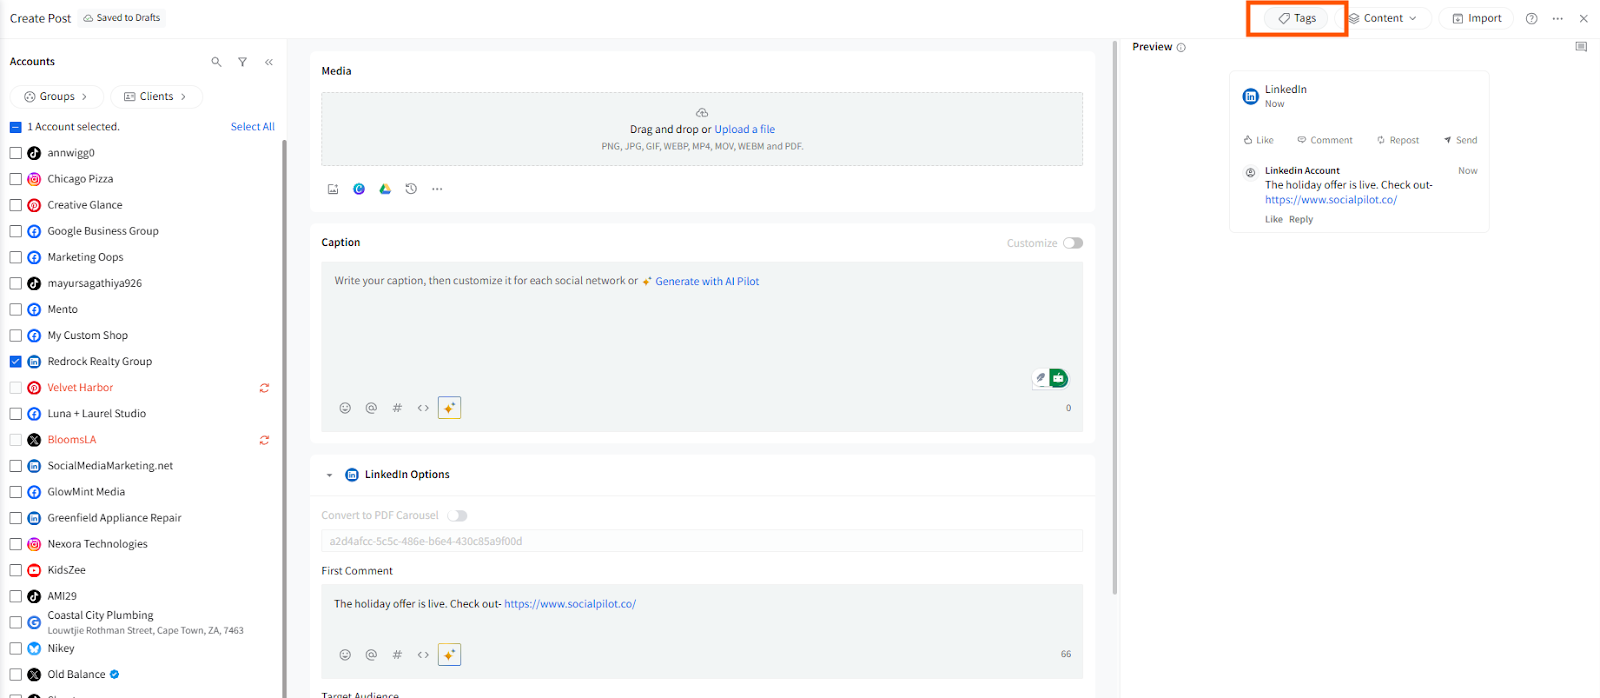The image size is (1600, 698).
Task: Select the Creative Glance account checkbox
Action: (16, 205)
